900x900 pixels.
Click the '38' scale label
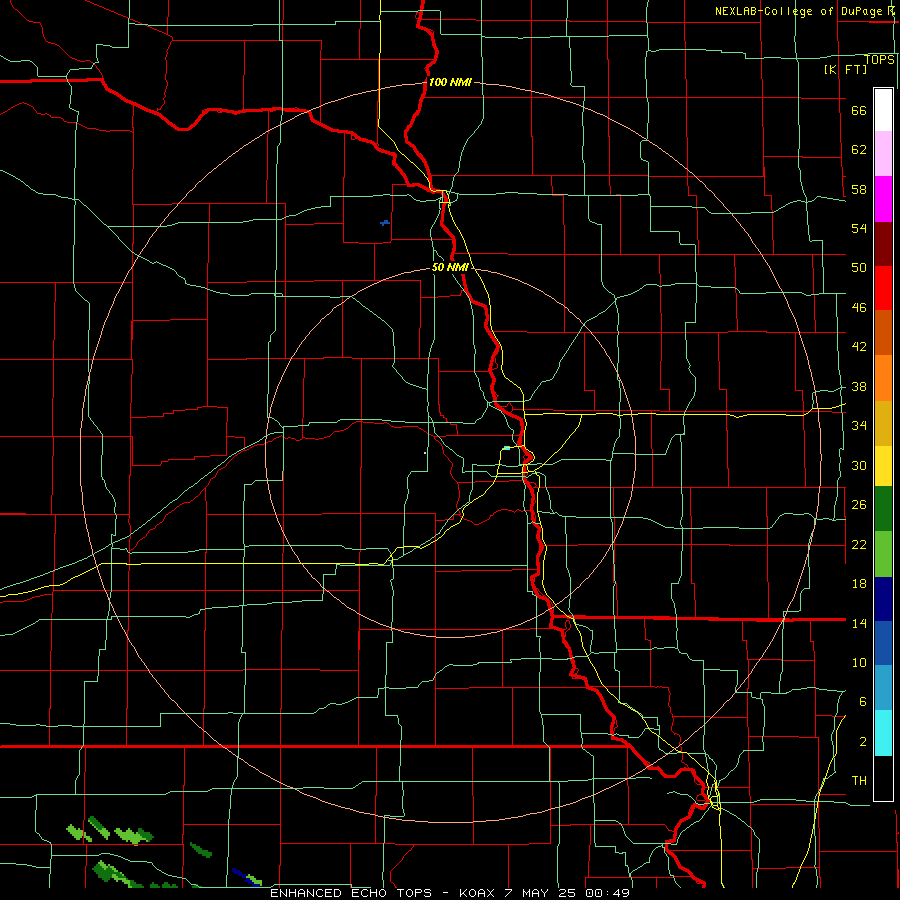859,386
